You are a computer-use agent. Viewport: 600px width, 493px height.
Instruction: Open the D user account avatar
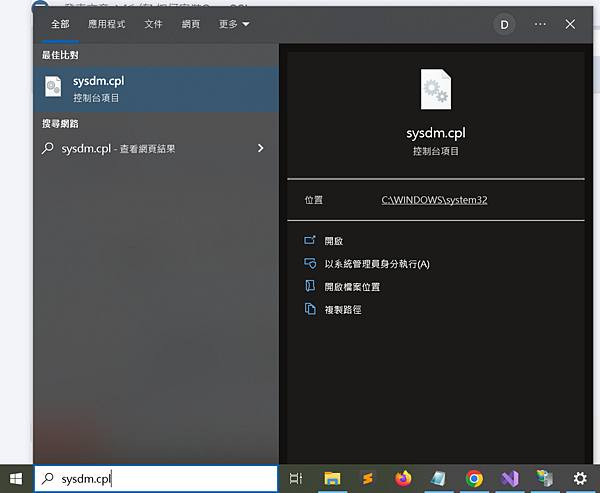pos(504,24)
